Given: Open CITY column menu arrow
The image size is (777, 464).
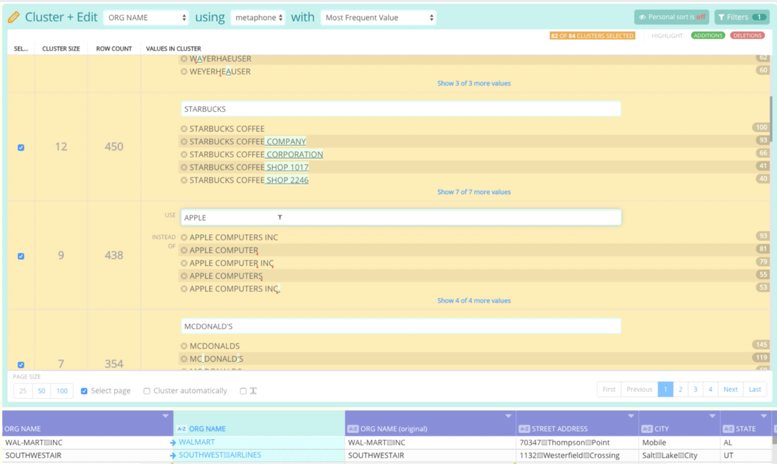Looking at the screenshot, I should click(712, 416).
